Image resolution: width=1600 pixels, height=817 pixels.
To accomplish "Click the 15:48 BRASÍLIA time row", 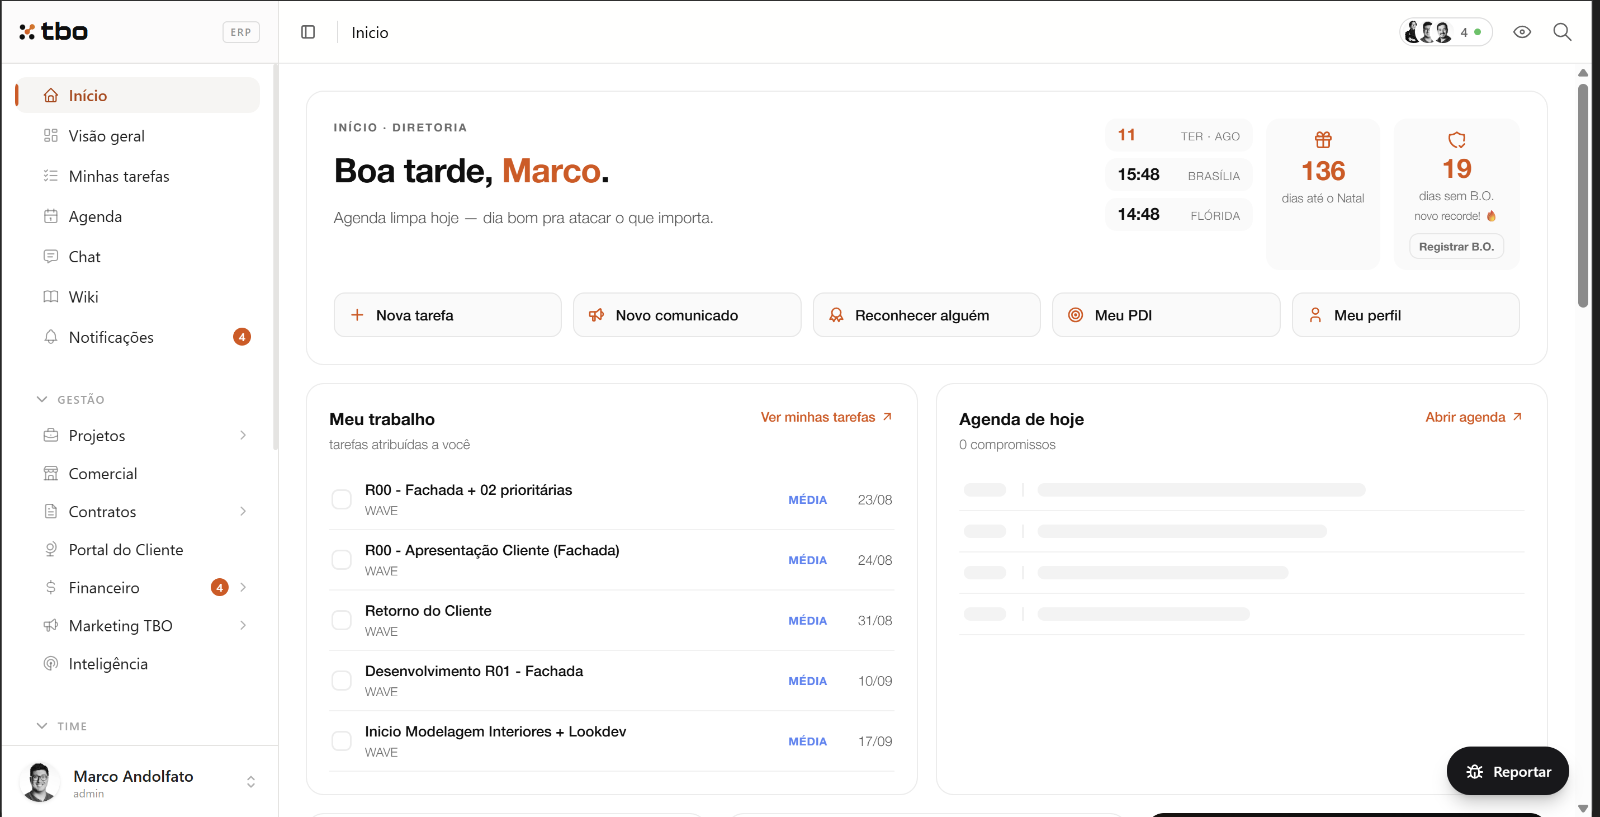I will point(1179,175).
